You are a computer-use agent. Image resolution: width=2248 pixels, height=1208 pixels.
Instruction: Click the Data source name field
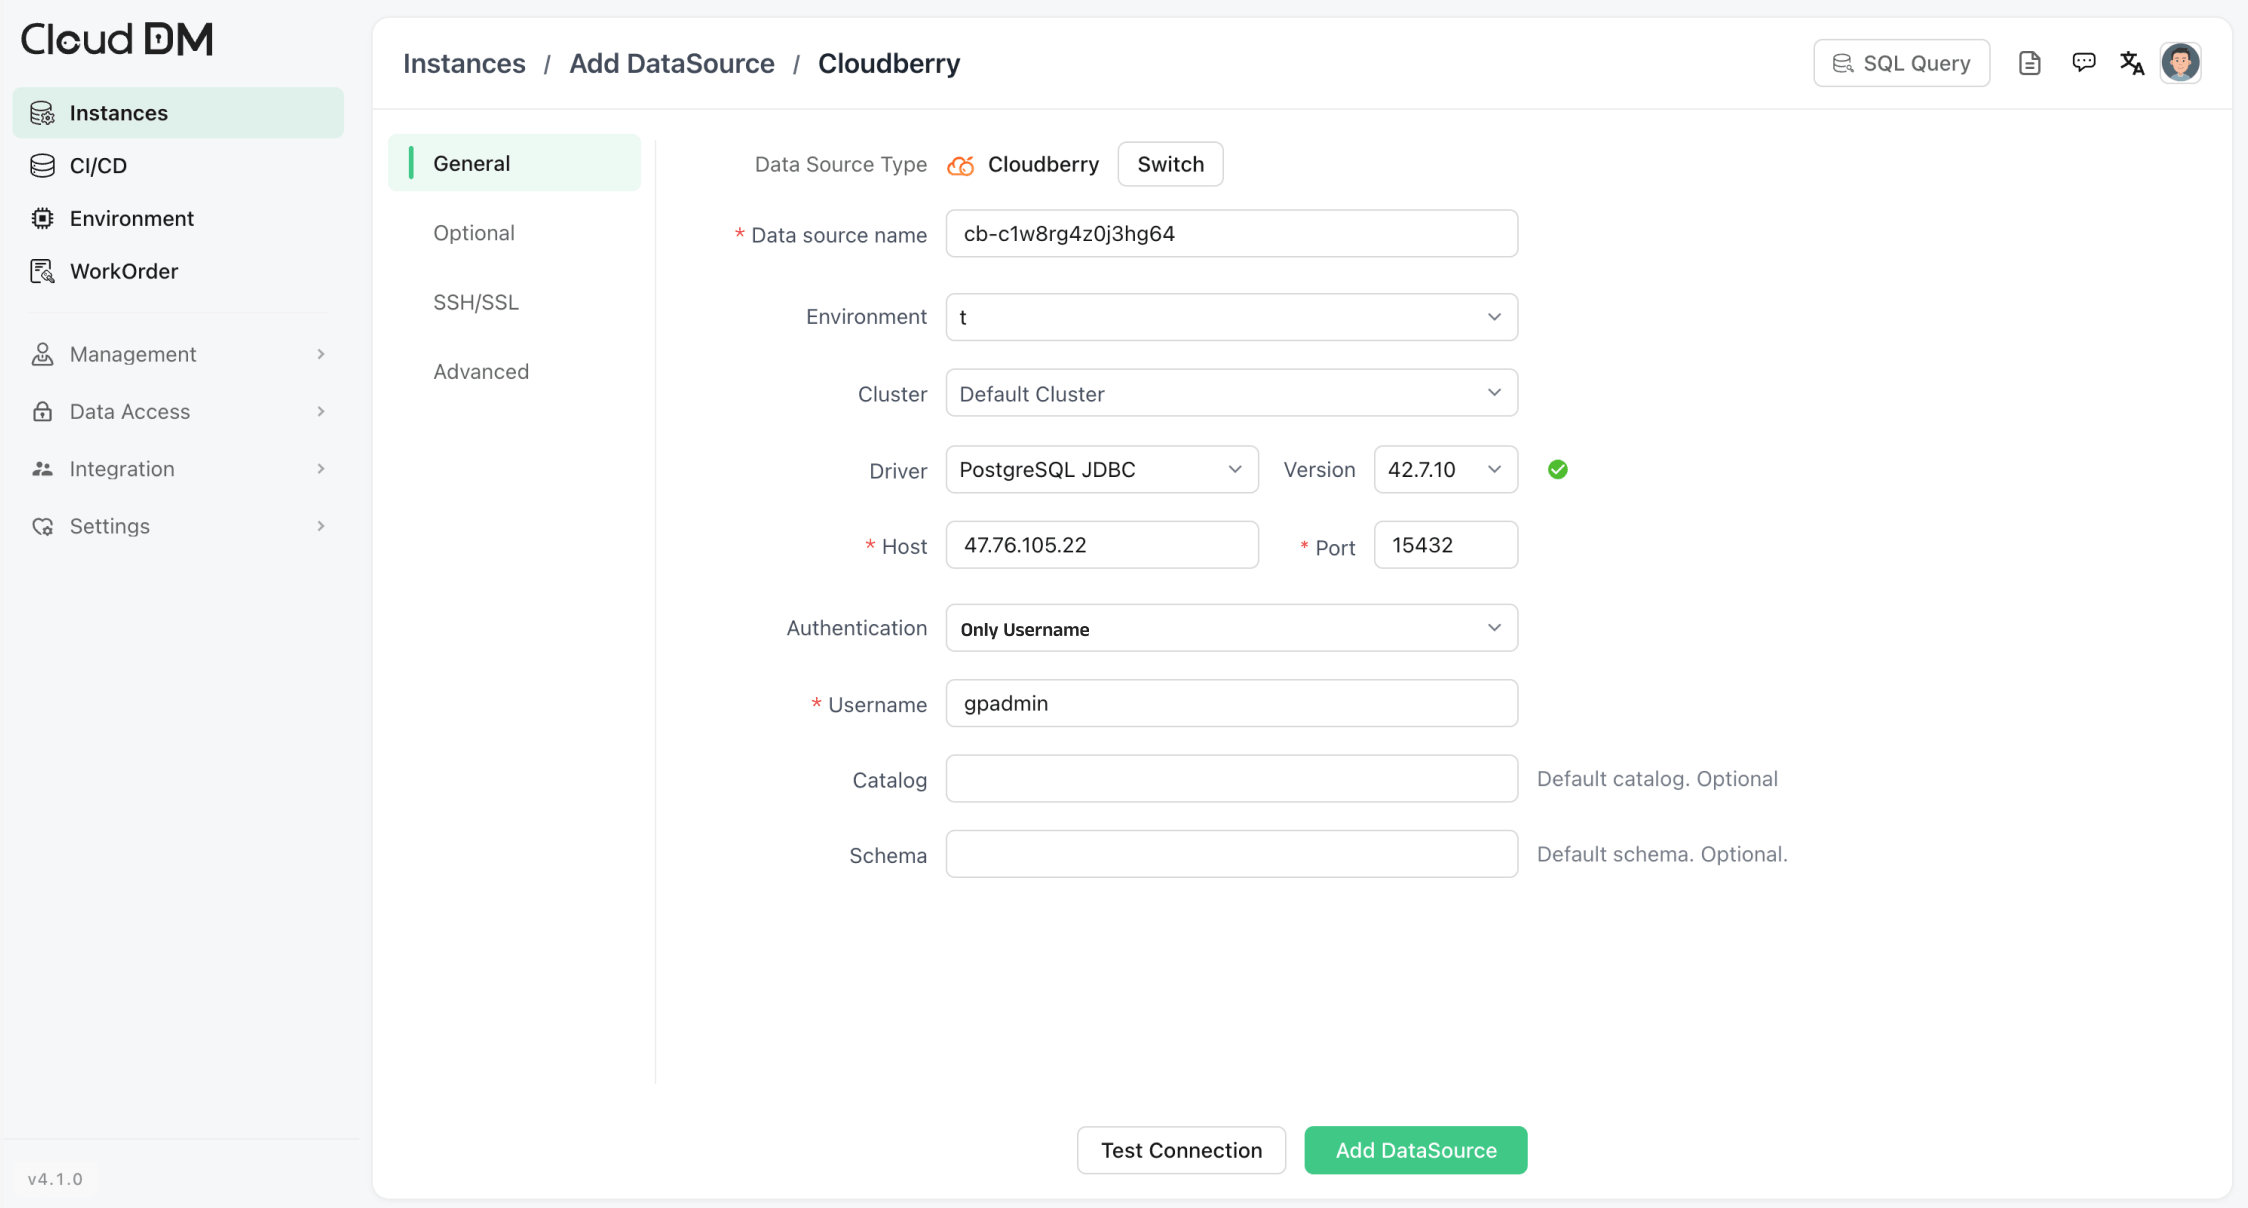[1232, 233]
